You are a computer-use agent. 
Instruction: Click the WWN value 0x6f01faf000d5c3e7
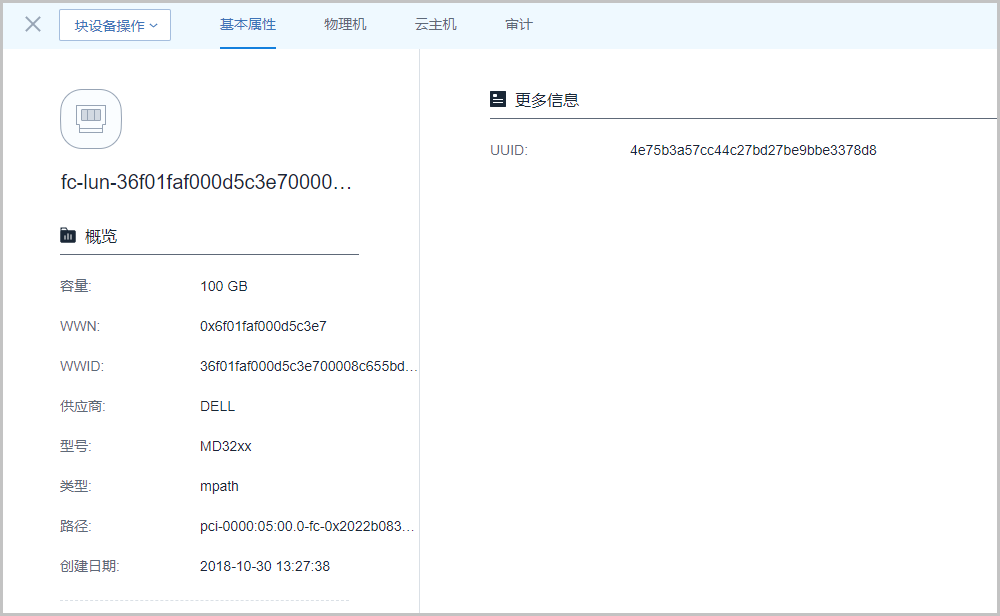263,326
